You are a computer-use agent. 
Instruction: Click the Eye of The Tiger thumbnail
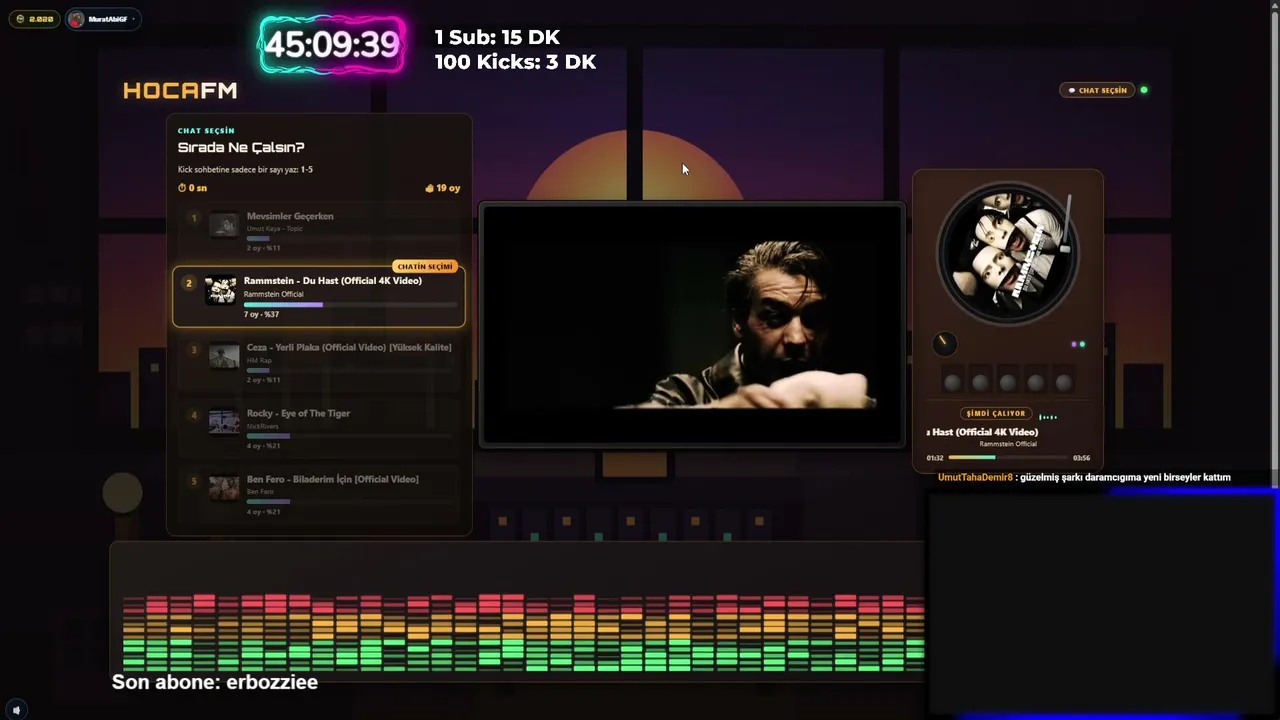224,422
